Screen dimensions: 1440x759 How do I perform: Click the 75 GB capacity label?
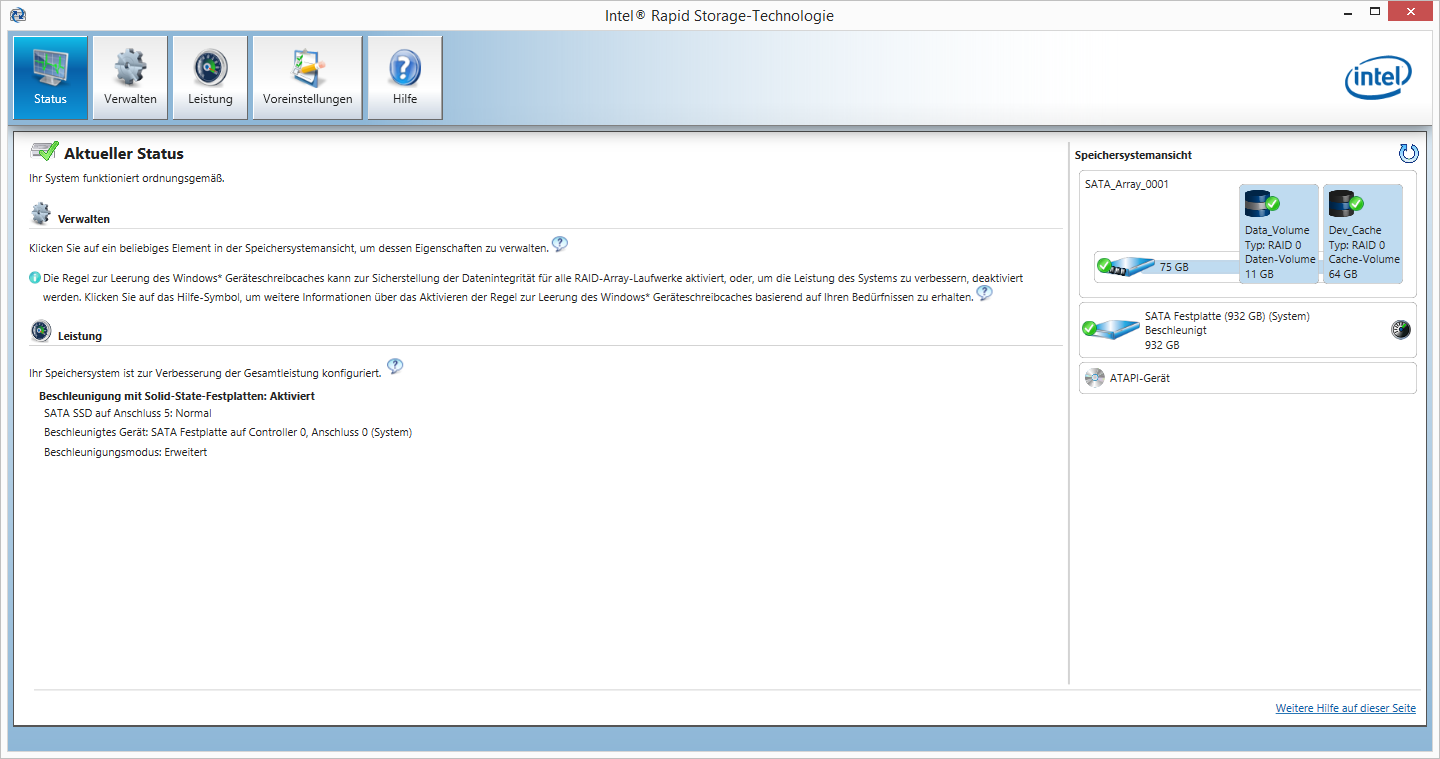pos(1174,267)
